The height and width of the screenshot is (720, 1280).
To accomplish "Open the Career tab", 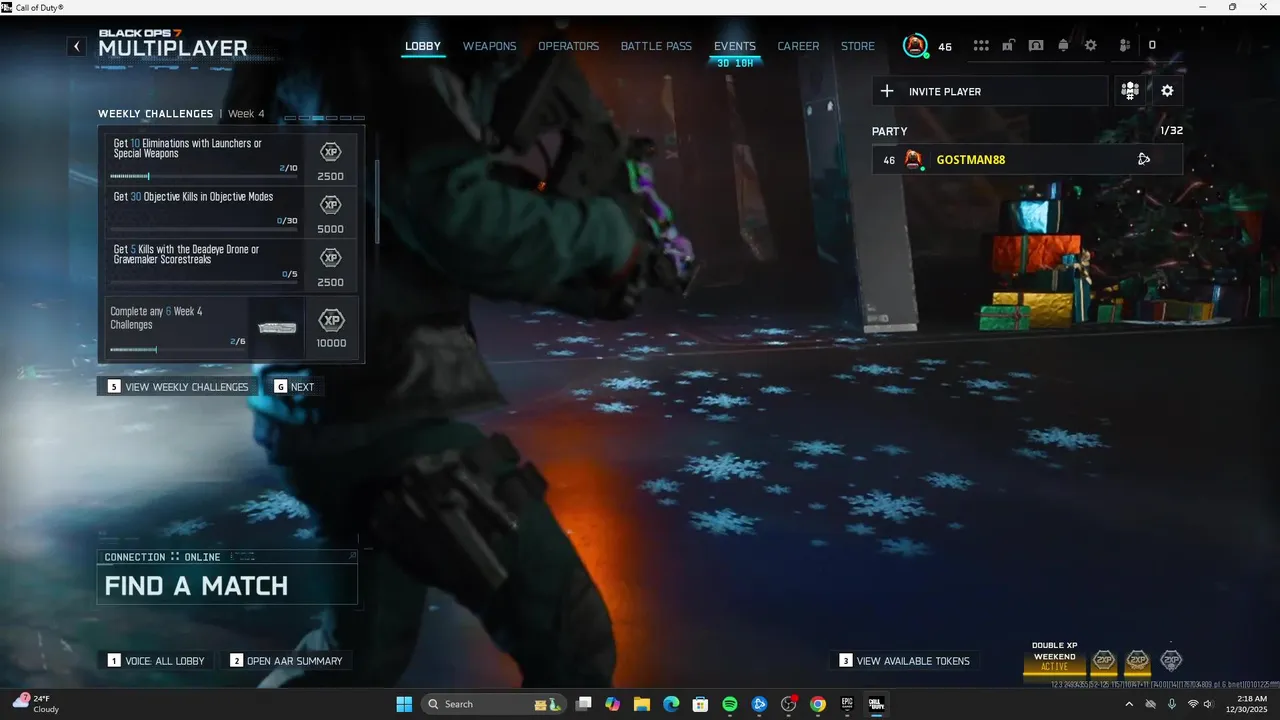I will point(798,46).
